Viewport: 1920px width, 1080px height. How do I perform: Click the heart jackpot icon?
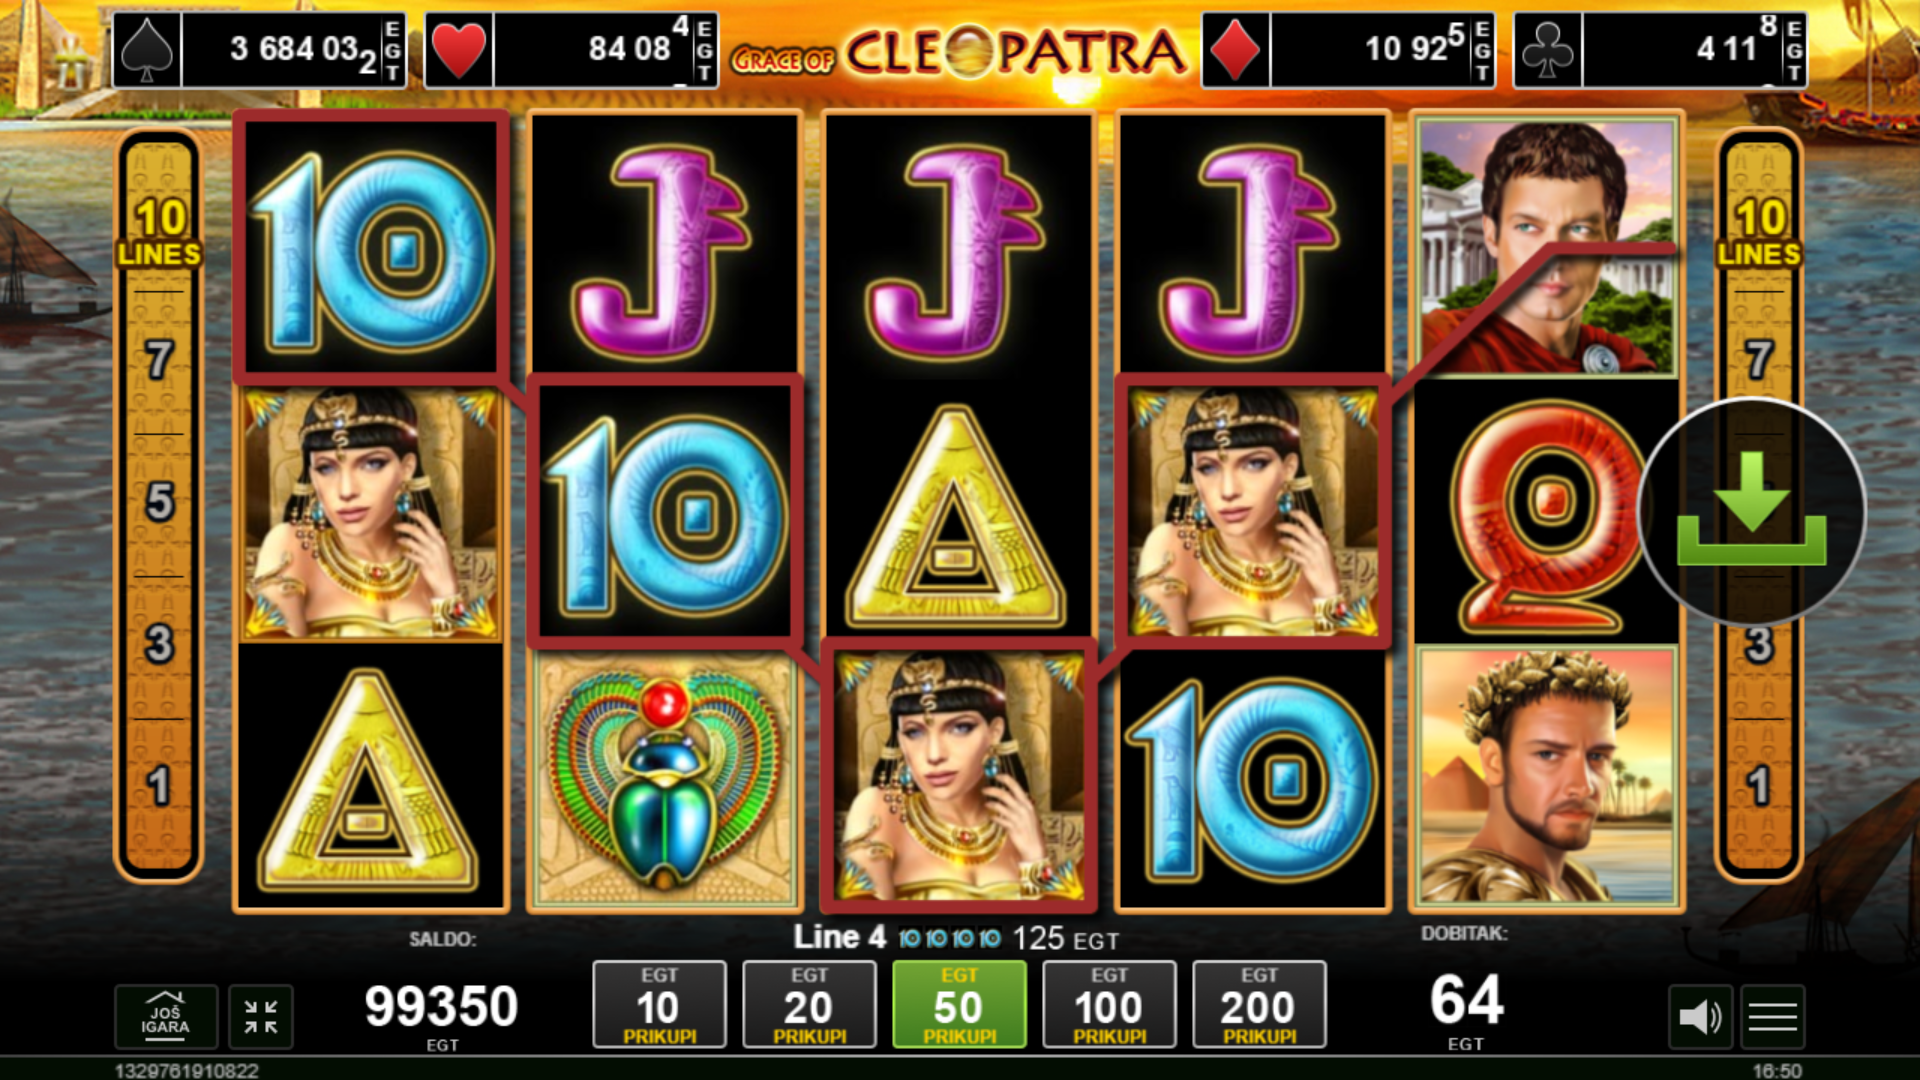(x=459, y=50)
